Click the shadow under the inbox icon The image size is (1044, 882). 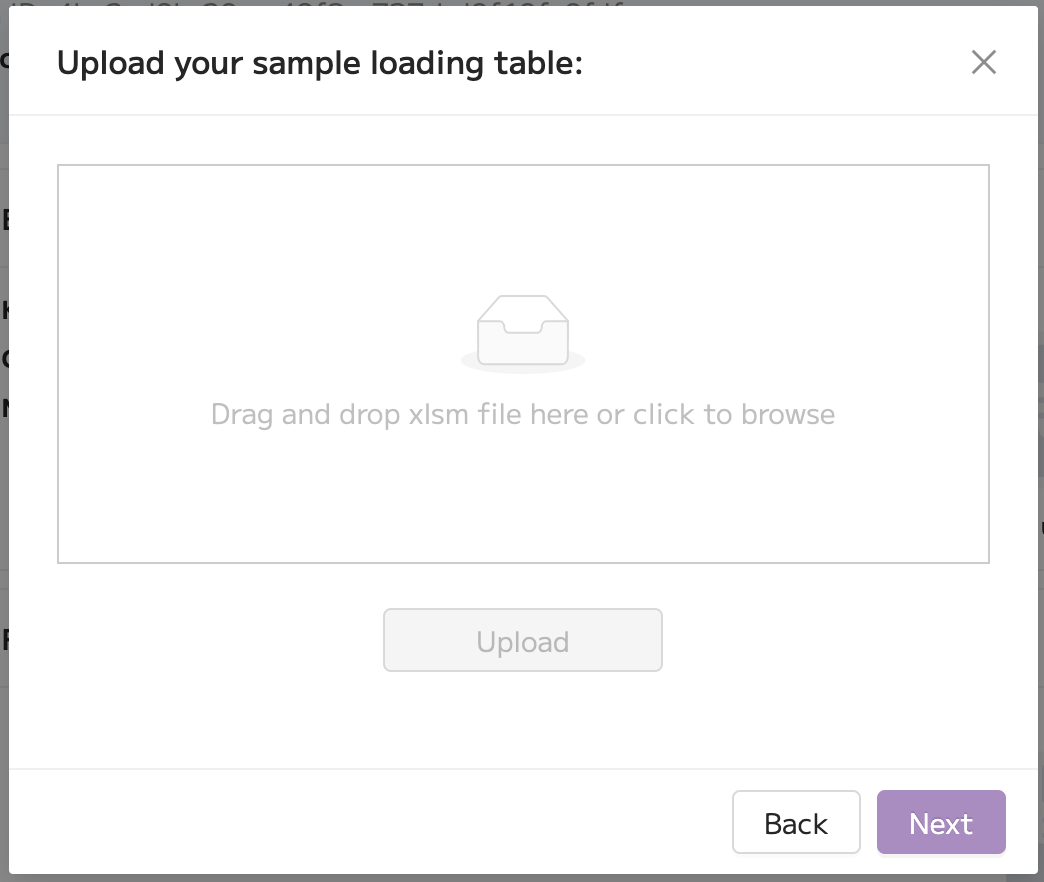(x=523, y=365)
